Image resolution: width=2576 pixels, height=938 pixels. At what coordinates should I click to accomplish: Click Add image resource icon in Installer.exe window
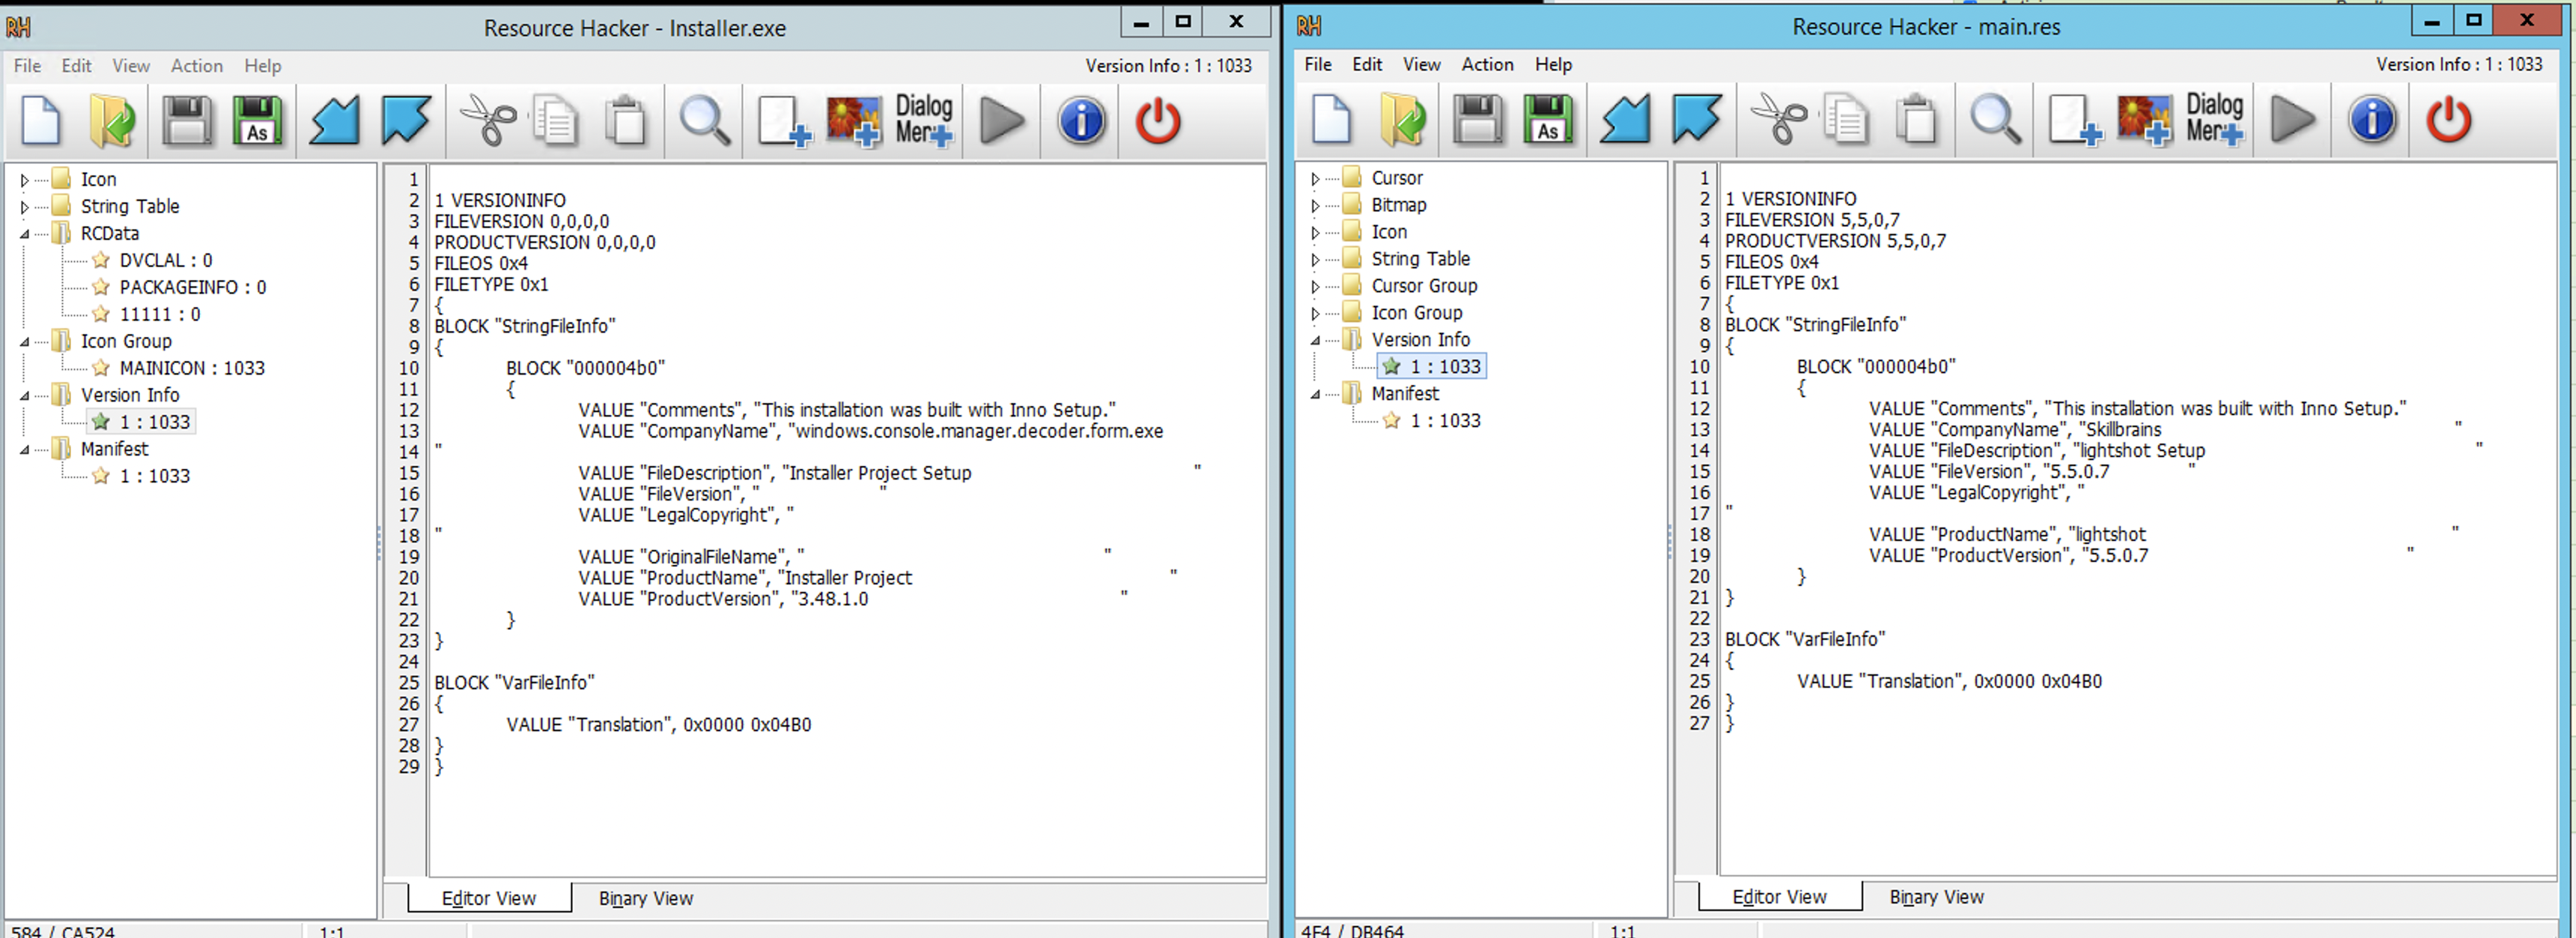[855, 121]
